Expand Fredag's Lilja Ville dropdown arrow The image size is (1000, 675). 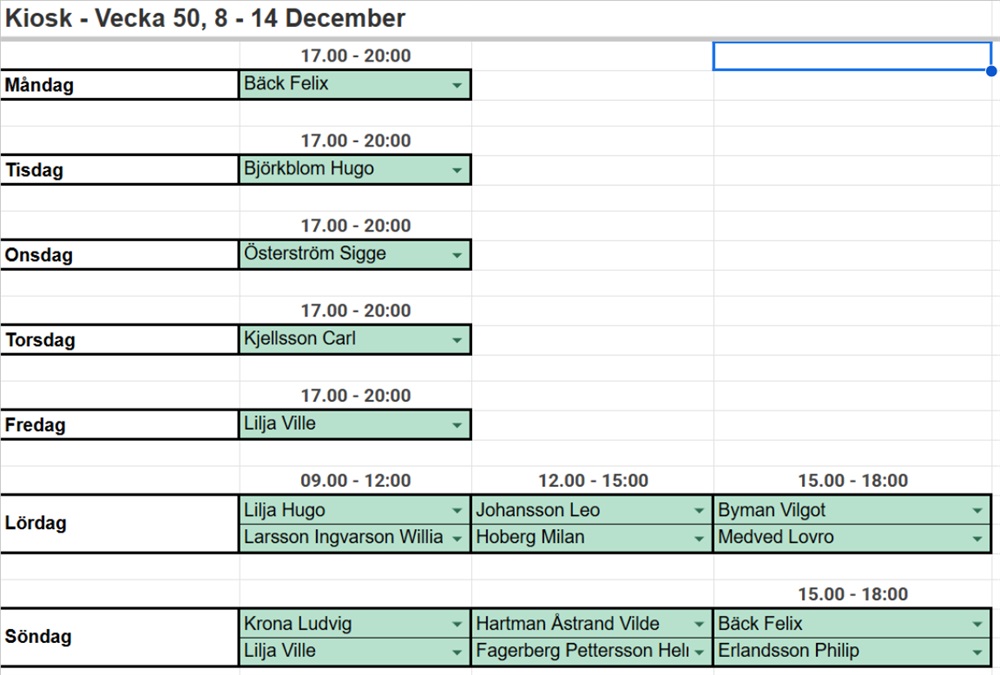click(457, 426)
